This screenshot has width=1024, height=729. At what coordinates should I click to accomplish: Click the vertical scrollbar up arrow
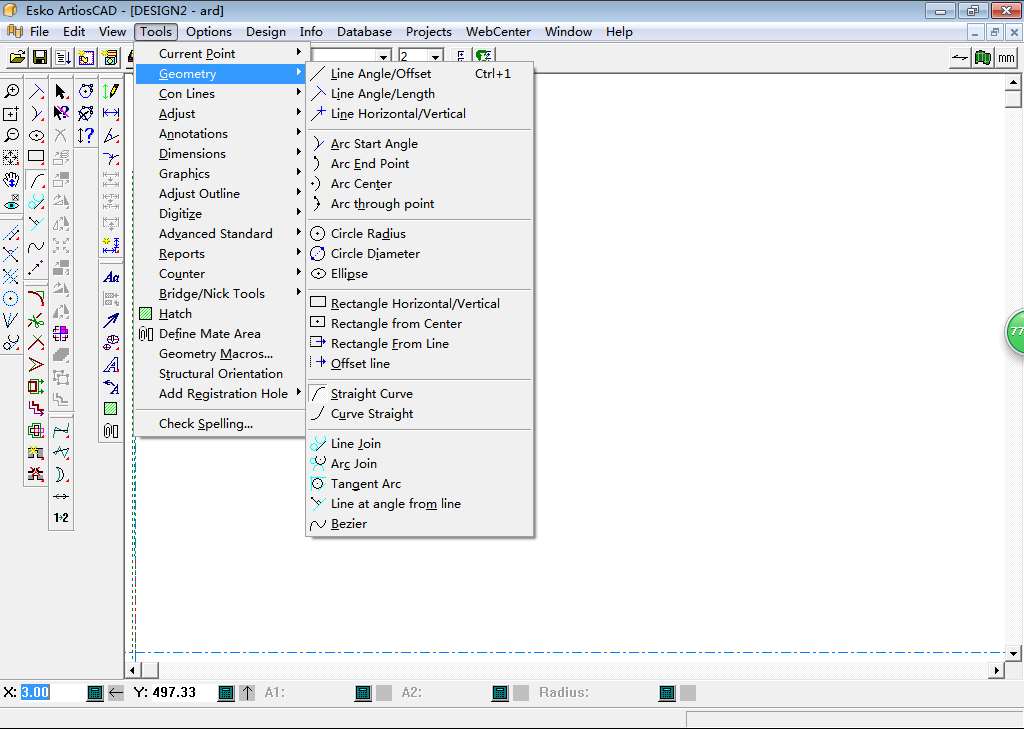point(1012,83)
